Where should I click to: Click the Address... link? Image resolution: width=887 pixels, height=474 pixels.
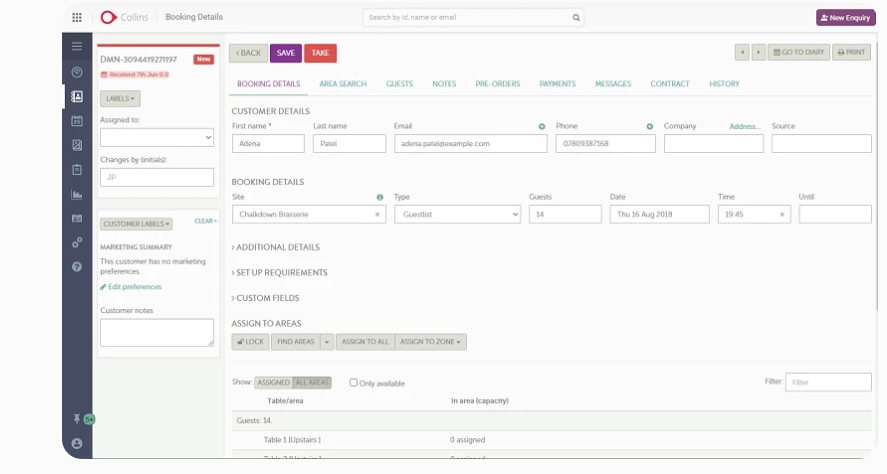click(x=745, y=127)
